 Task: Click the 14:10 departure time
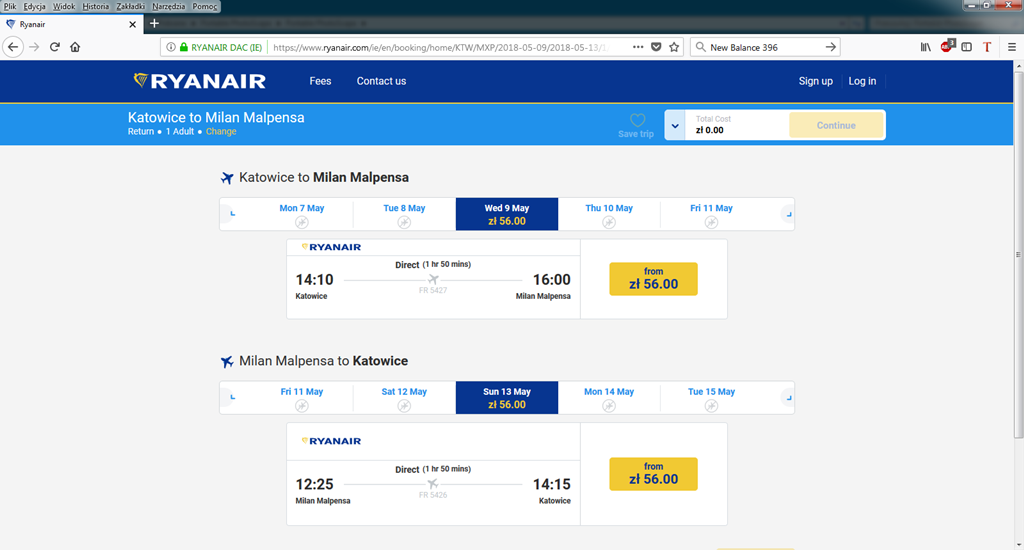[315, 280]
